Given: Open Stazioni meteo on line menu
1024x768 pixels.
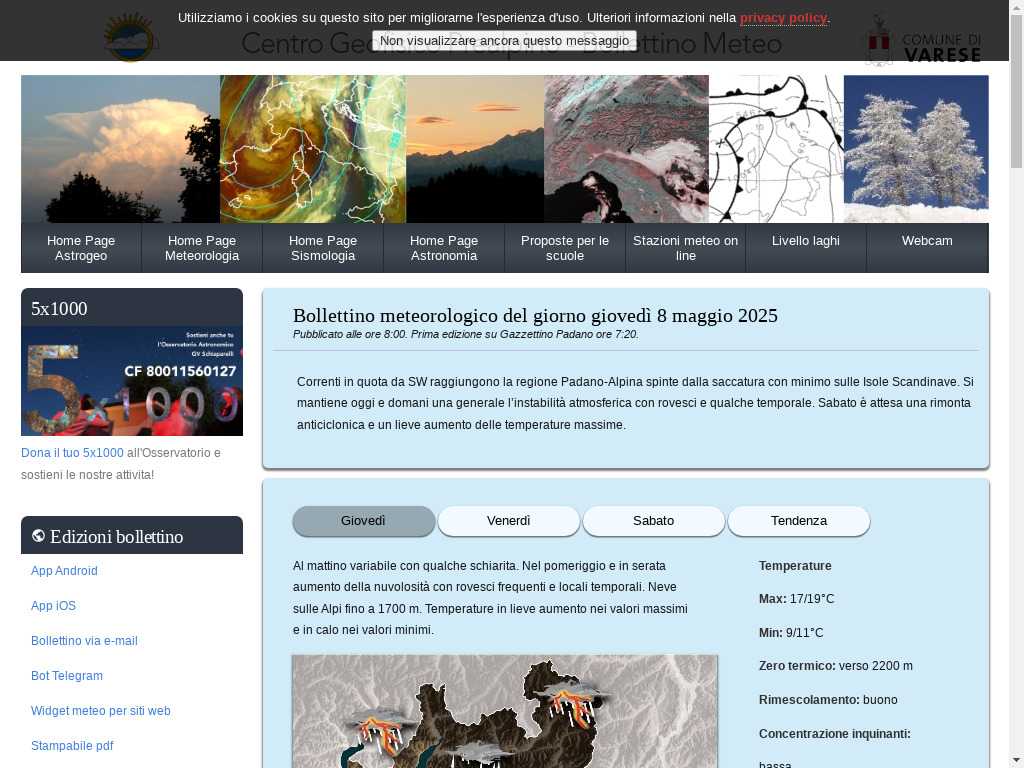Looking at the screenshot, I should click(x=686, y=248).
